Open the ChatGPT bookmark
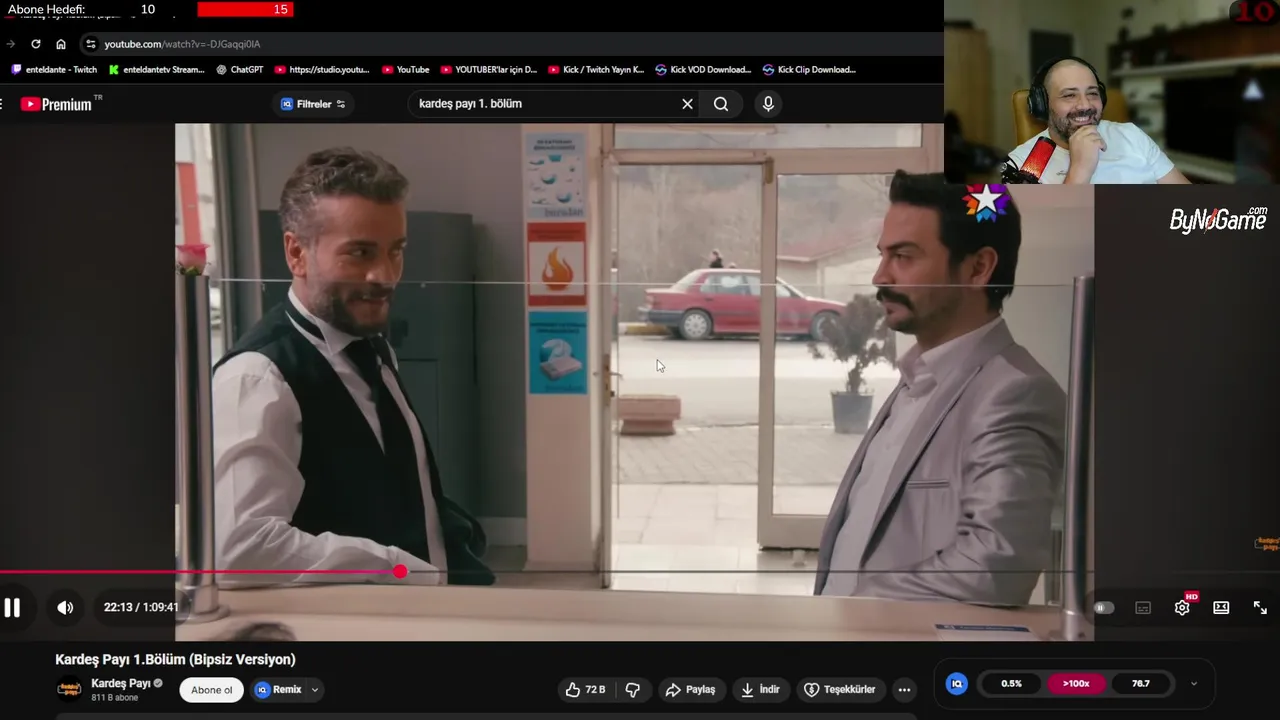 click(x=240, y=70)
